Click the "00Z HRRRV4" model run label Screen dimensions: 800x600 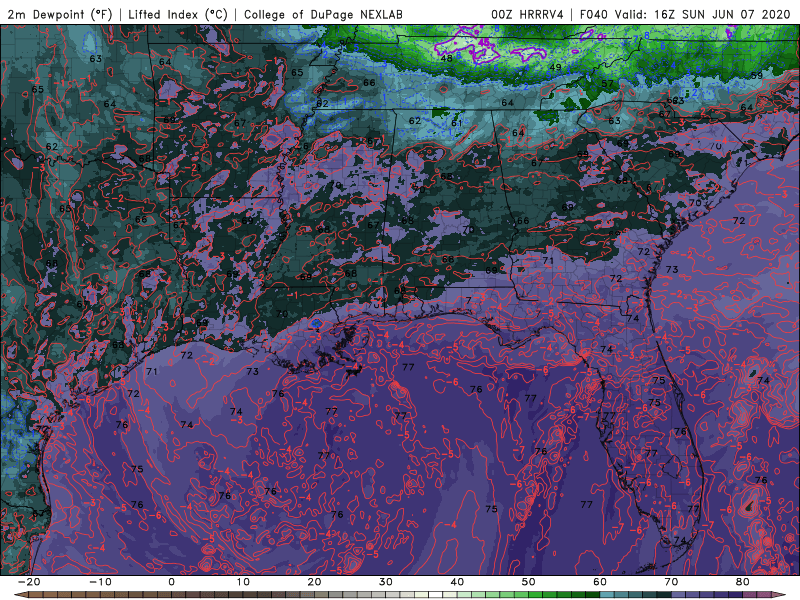528,14
